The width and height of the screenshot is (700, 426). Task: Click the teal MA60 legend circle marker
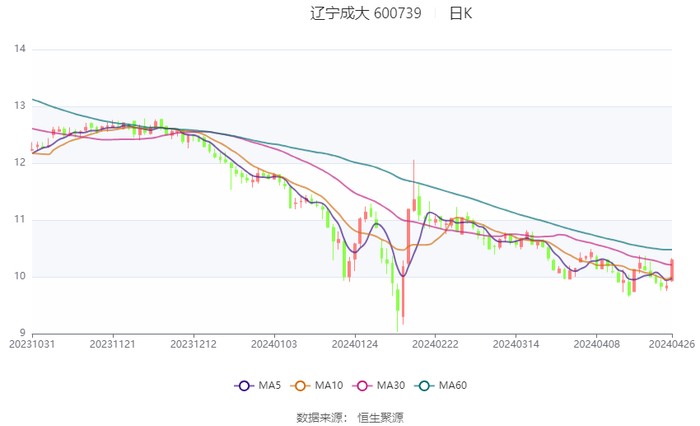tap(424, 386)
